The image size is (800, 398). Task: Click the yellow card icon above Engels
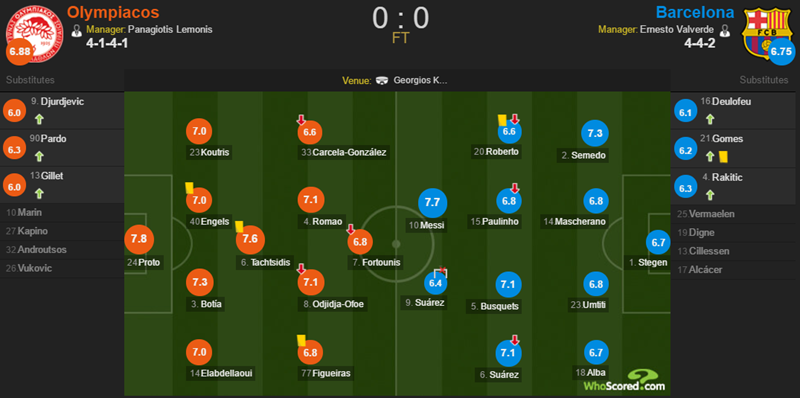point(190,188)
